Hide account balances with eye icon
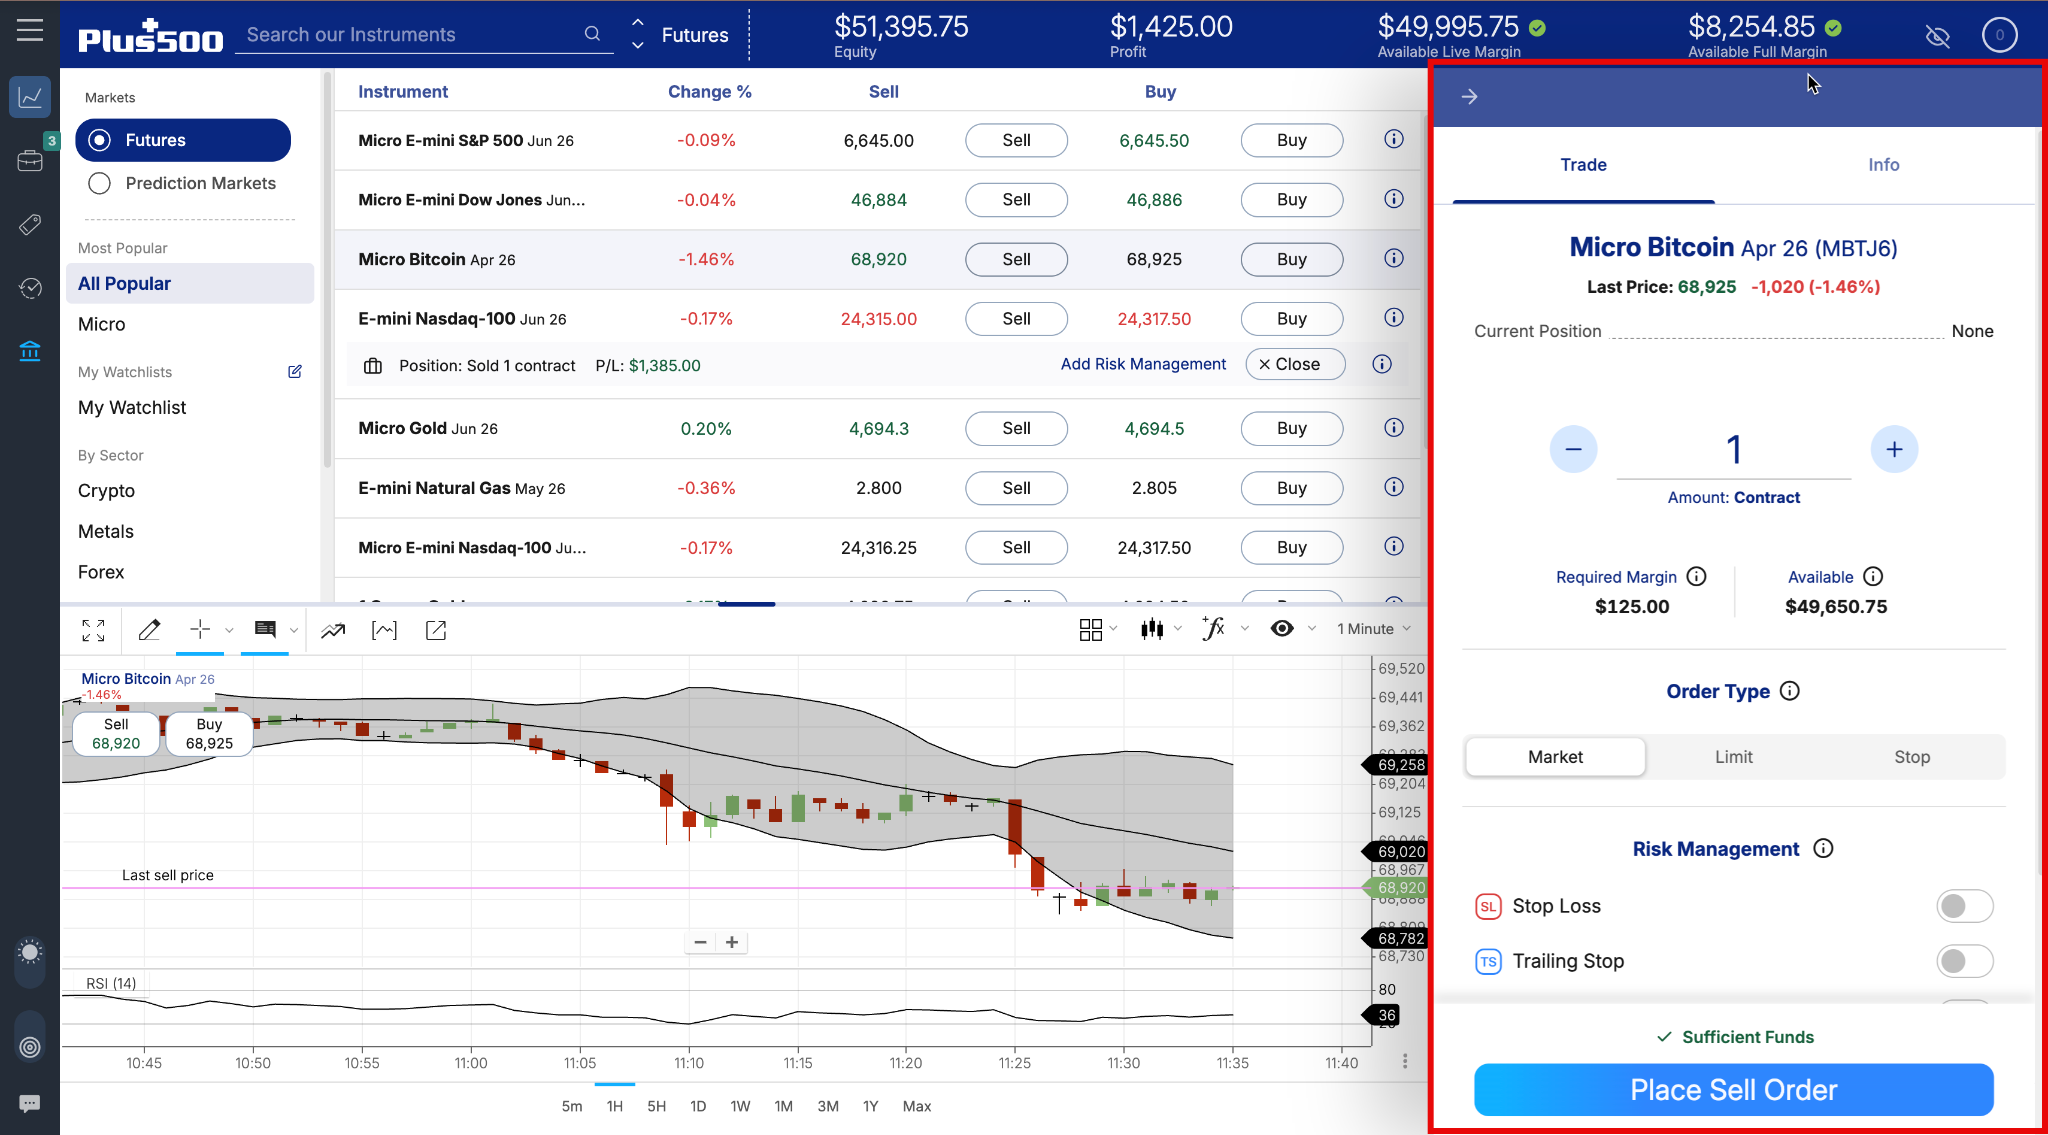 pos(1938,37)
